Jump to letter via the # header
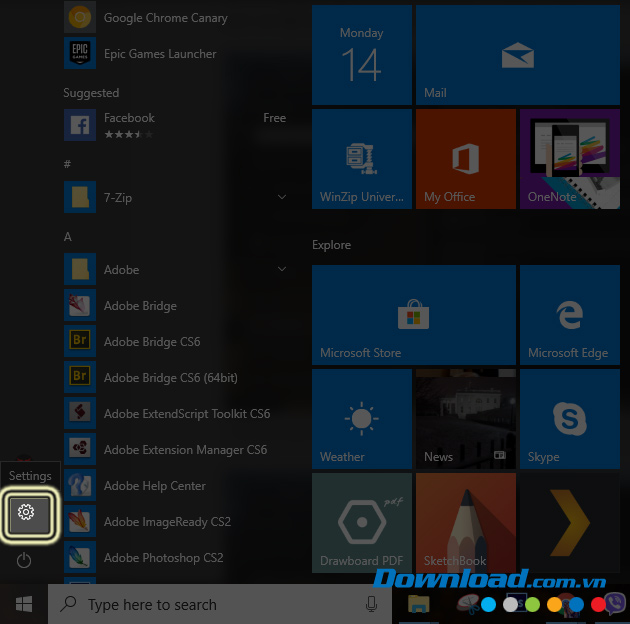The height and width of the screenshot is (624, 630). (x=67, y=164)
